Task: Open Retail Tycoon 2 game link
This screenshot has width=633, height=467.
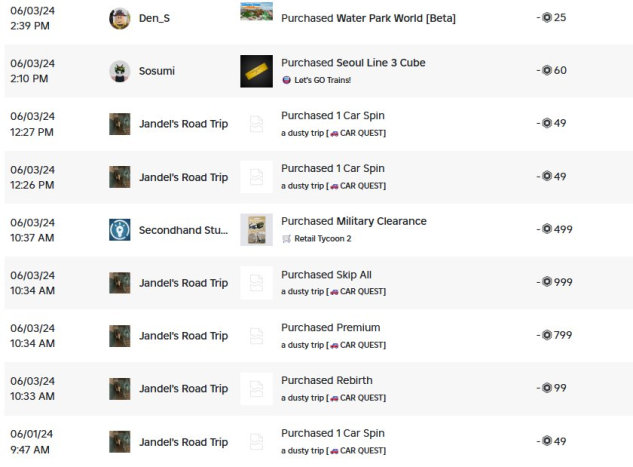Action: coord(322,239)
